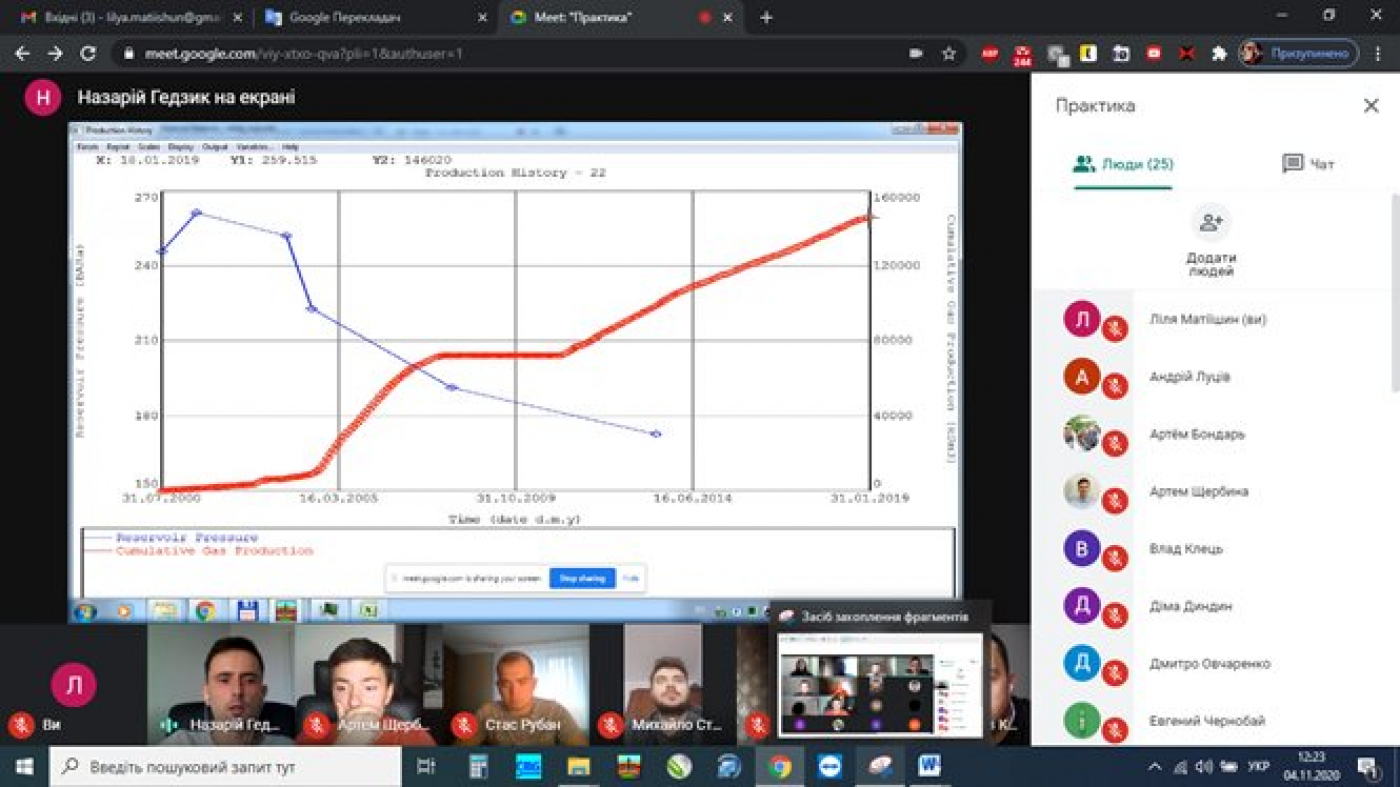Open a new browser tab
This screenshot has height=787, width=1400.
[x=766, y=17]
